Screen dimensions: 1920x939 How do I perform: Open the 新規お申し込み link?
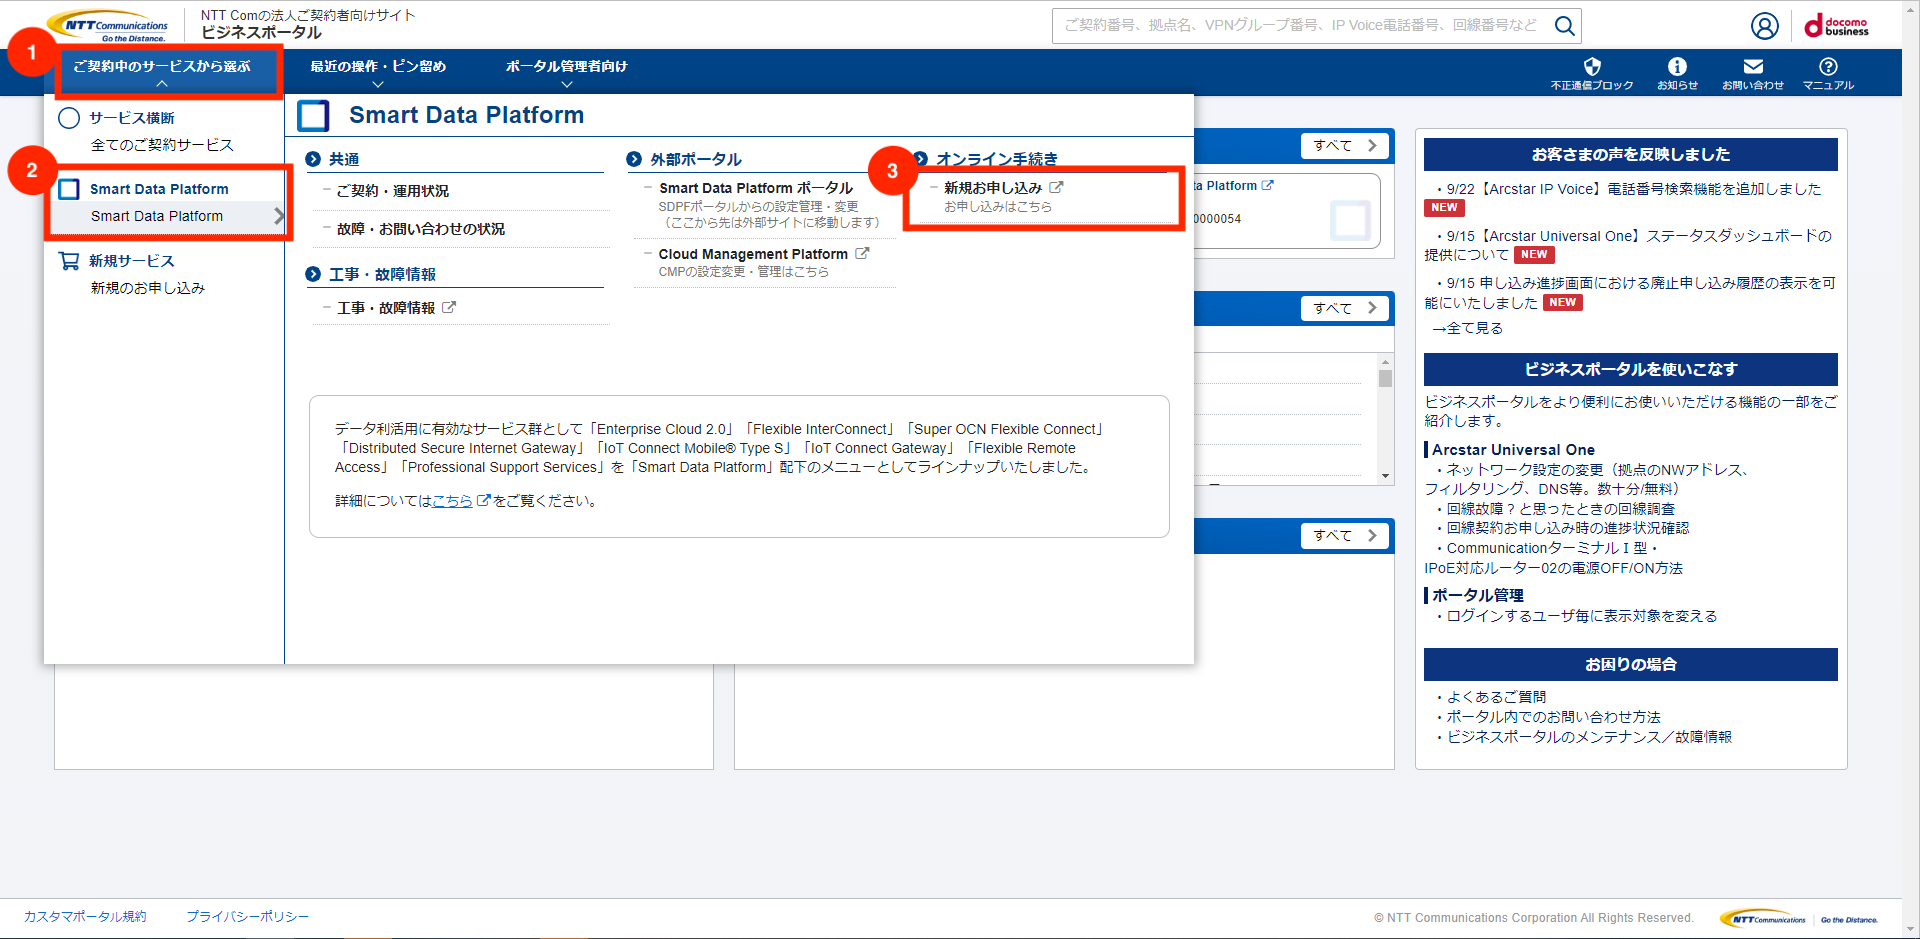993,188
